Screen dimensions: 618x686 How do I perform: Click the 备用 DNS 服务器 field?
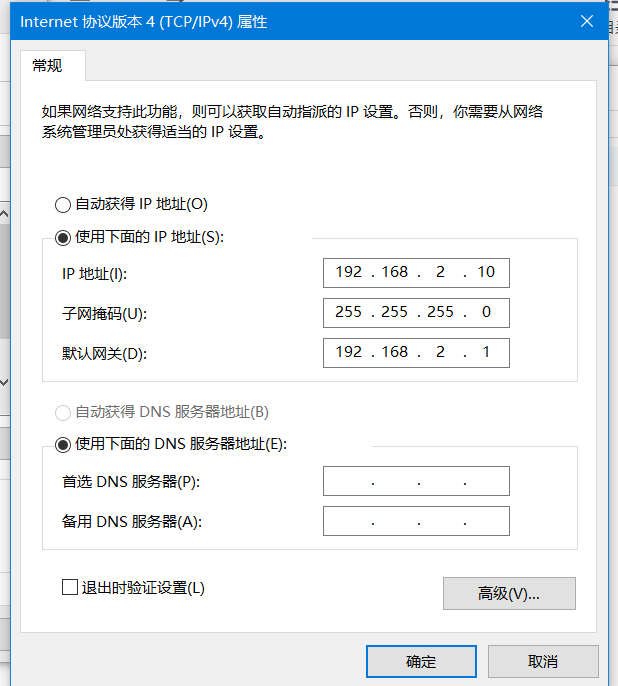416,521
